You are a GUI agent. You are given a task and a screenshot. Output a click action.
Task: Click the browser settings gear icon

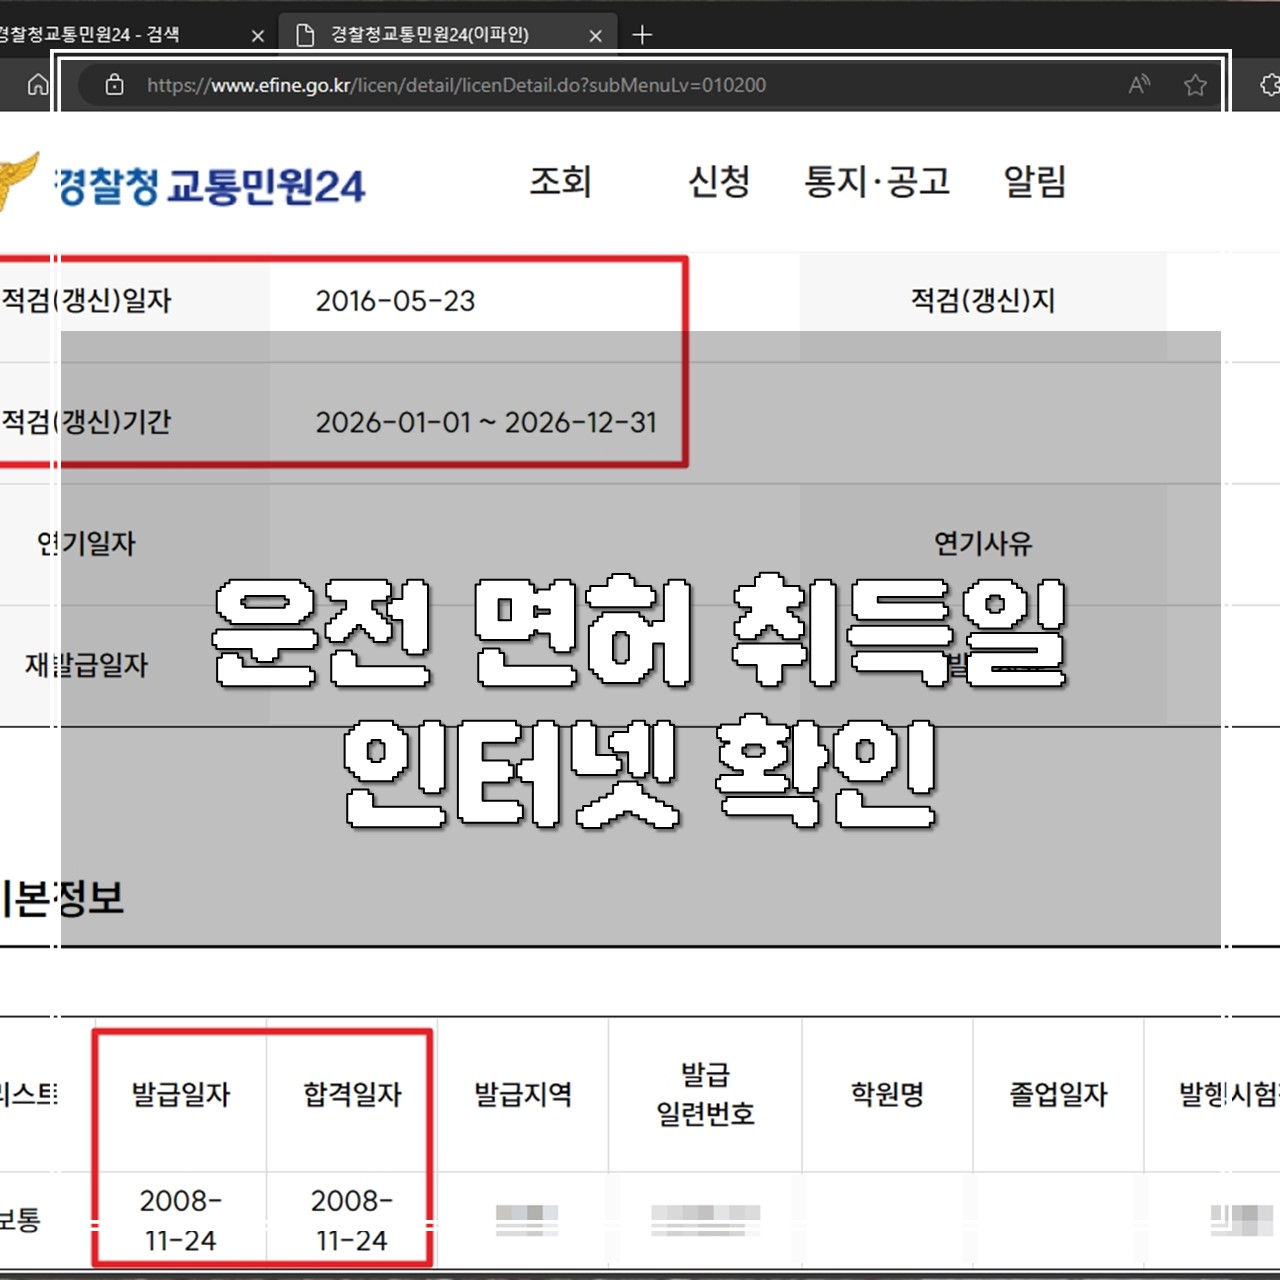1270,85
